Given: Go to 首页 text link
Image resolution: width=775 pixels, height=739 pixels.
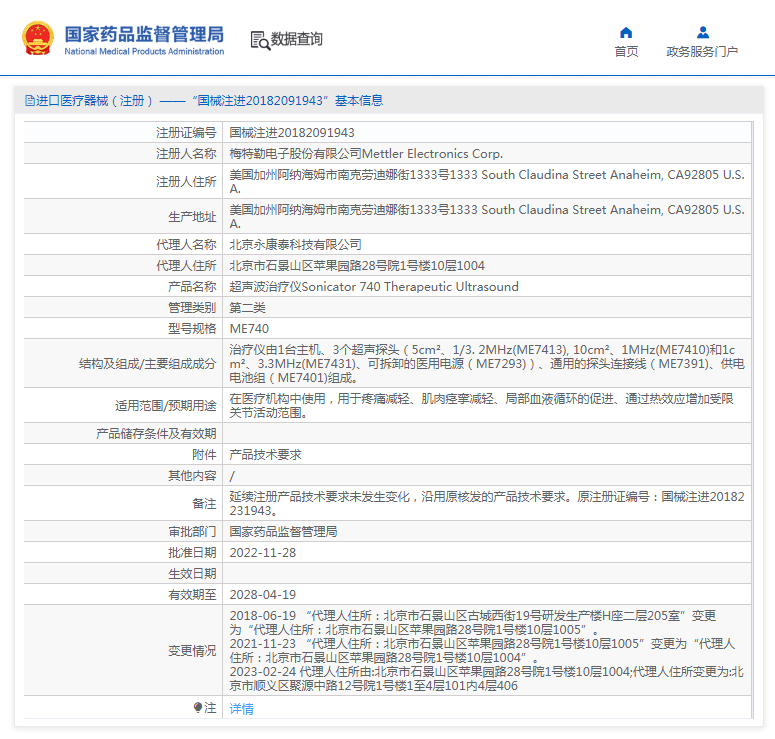Looking at the screenshot, I should [x=626, y=51].
